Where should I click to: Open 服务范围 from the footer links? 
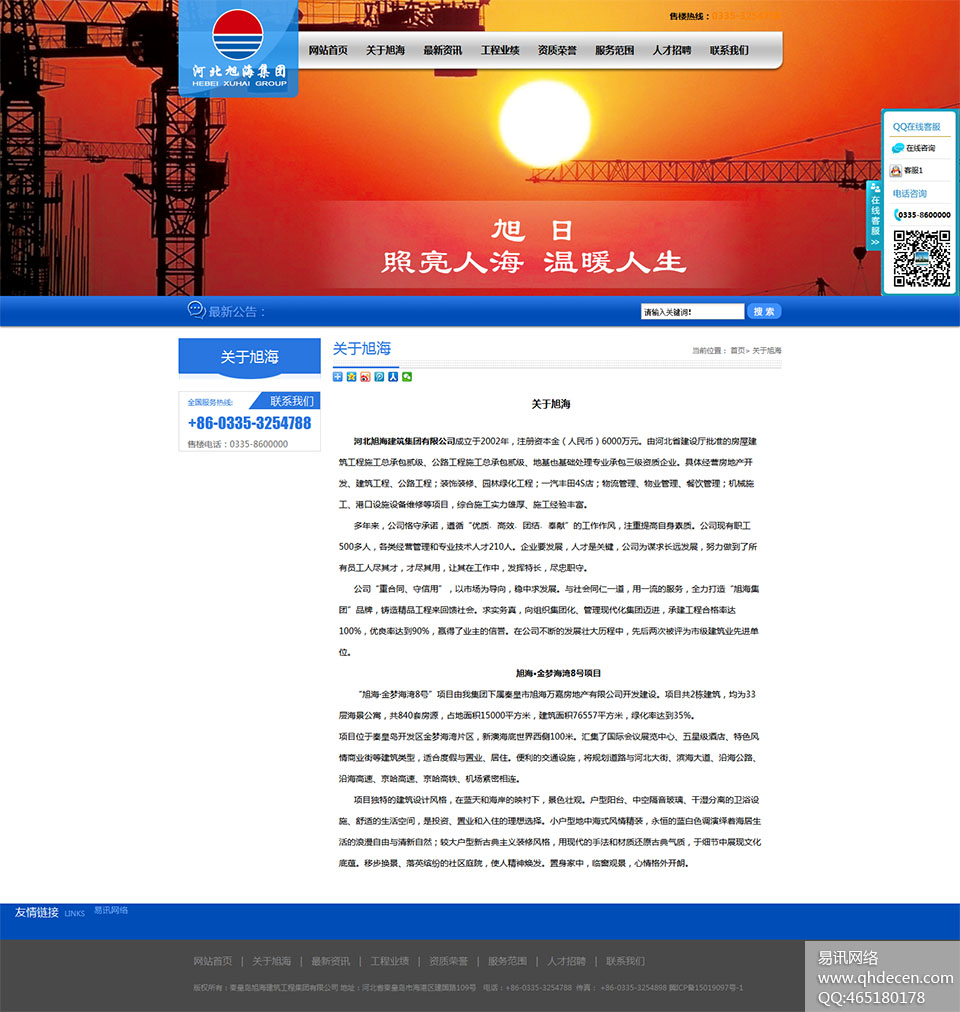tap(506, 960)
